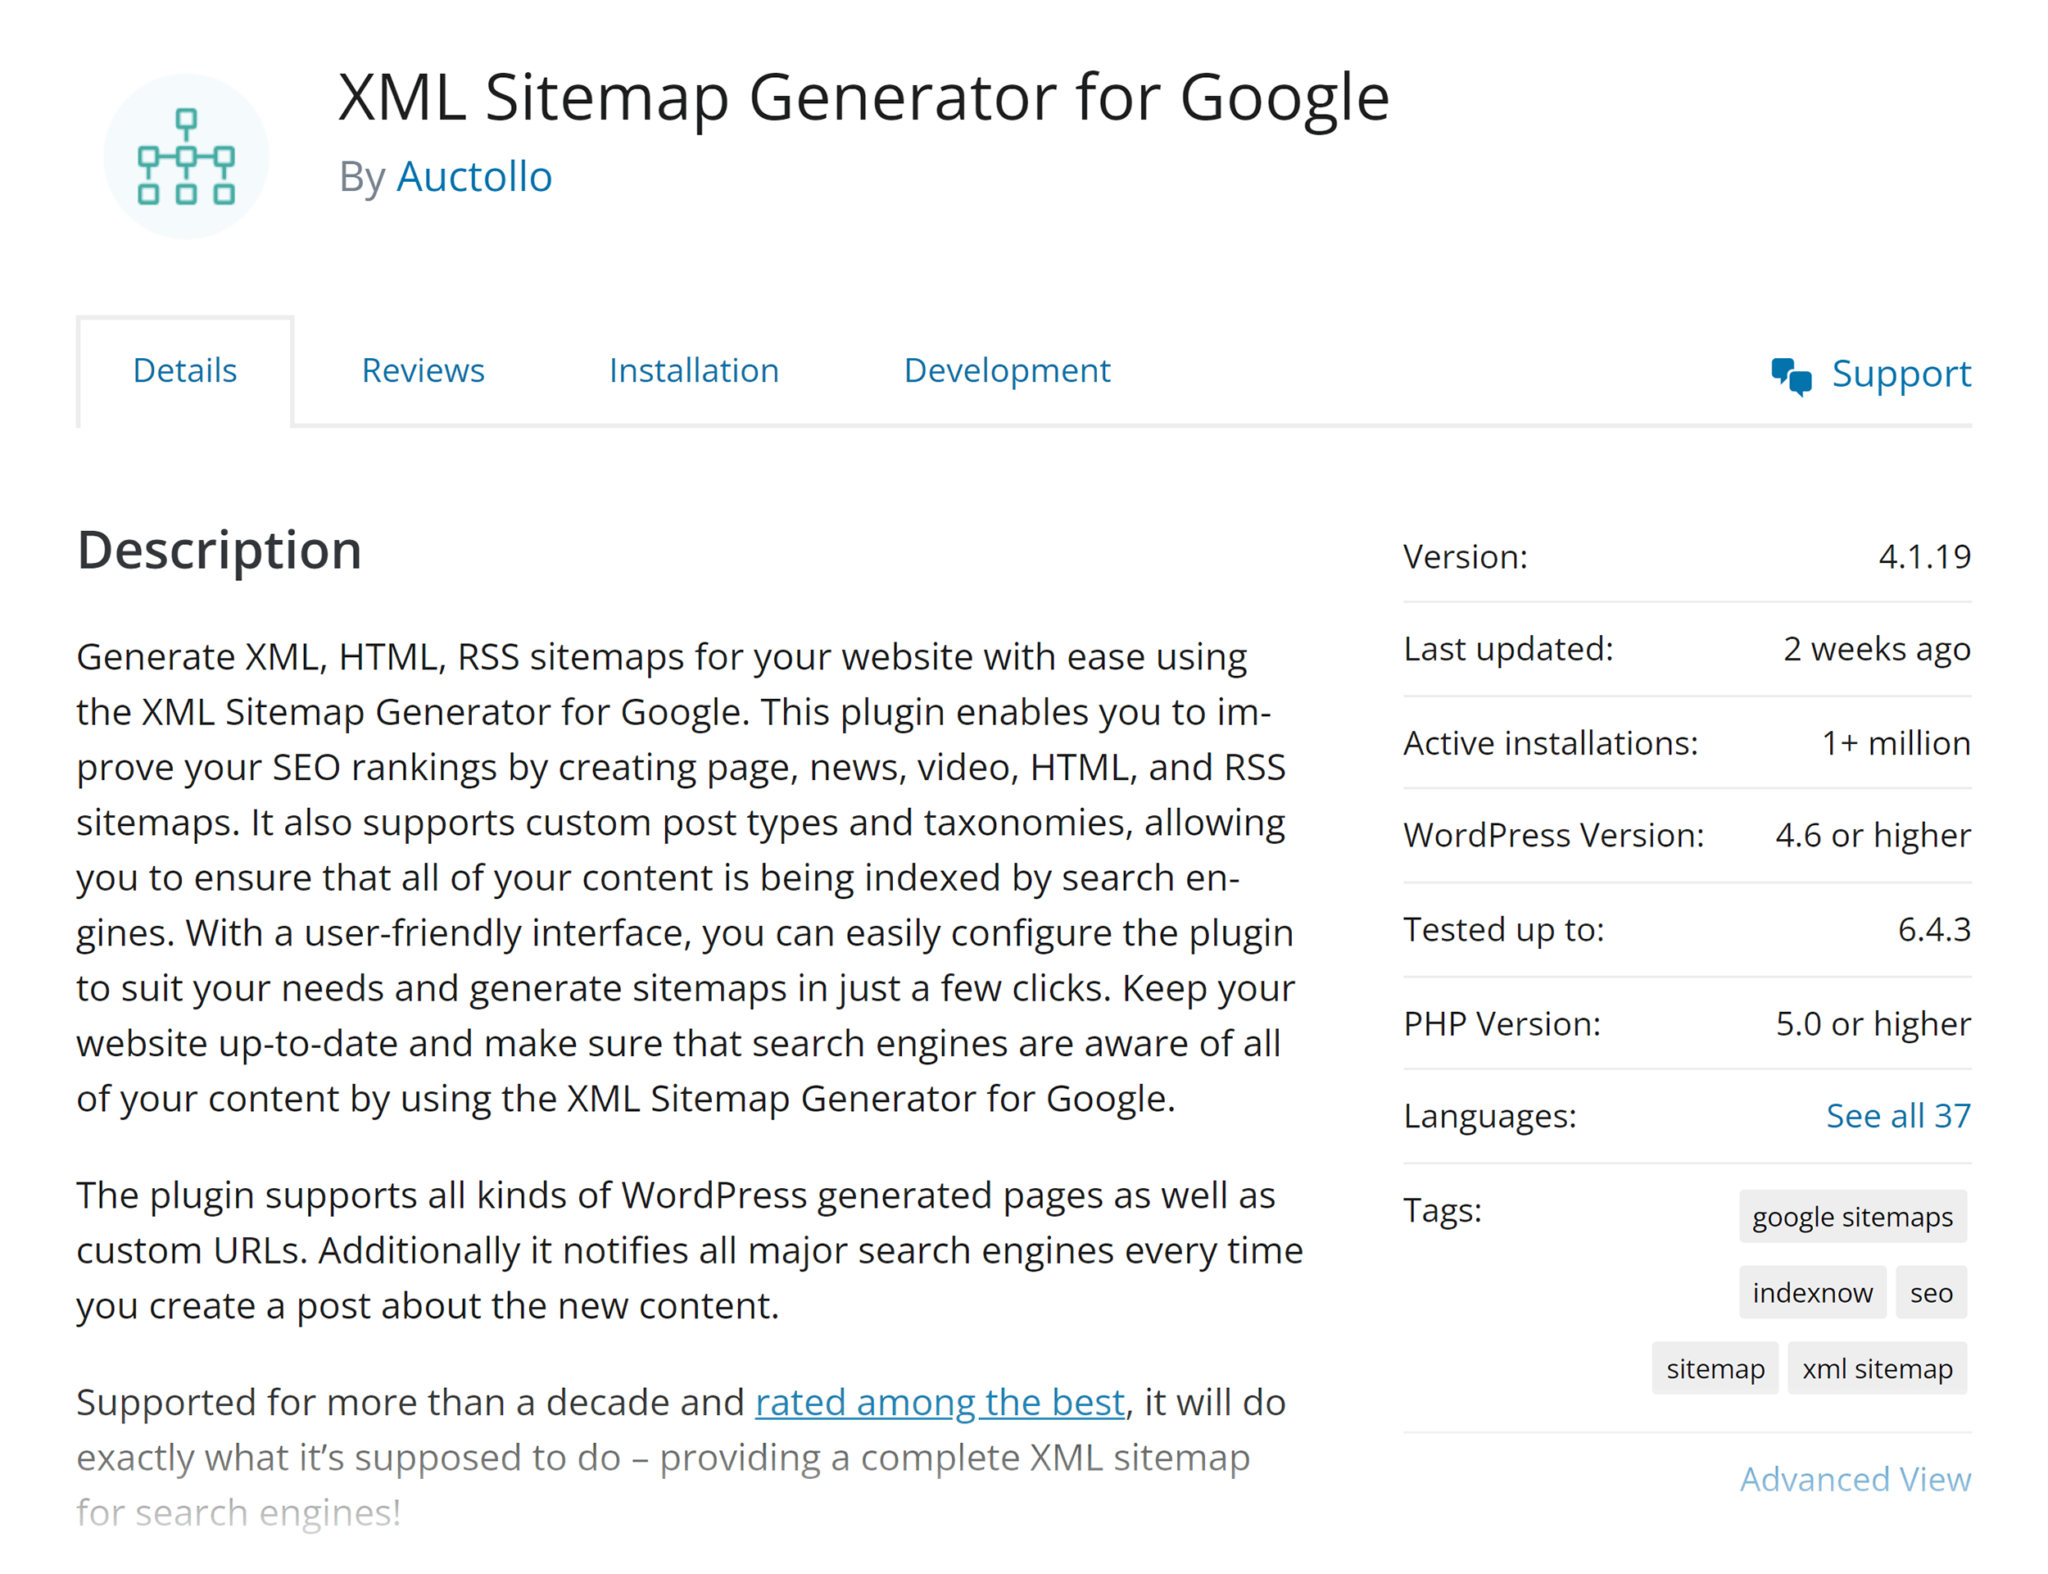The height and width of the screenshot is (1574, 2048).
Task: Click the 'Languages:' label
Action: point(1490,1116)
